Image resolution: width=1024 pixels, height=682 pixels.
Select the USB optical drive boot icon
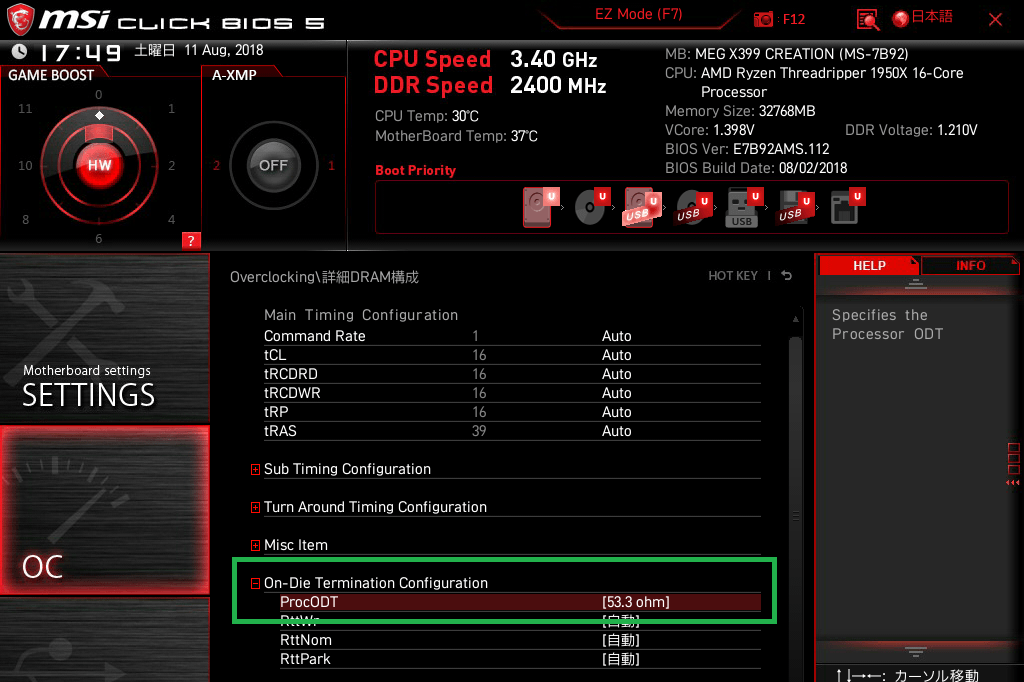694,208
